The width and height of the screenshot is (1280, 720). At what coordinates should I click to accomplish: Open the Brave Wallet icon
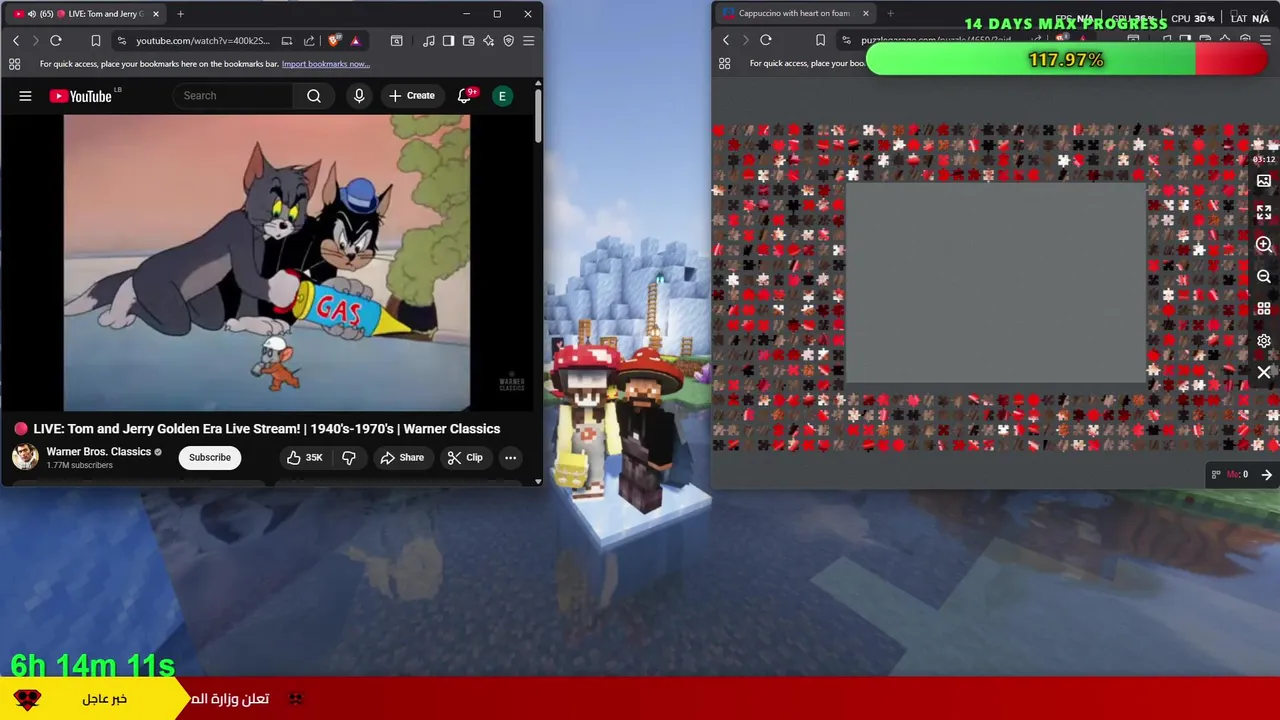468,41
